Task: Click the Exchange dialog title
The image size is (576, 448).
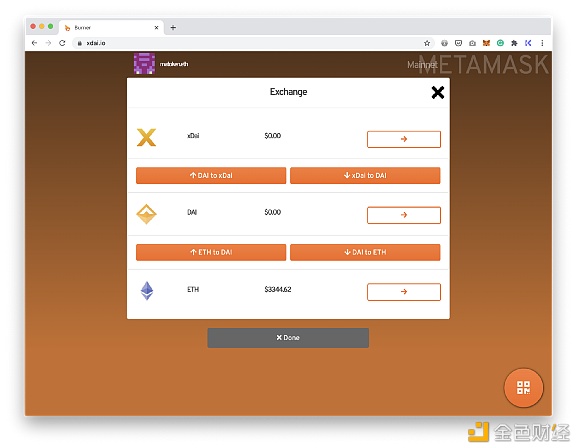Action: coord(288,92)
